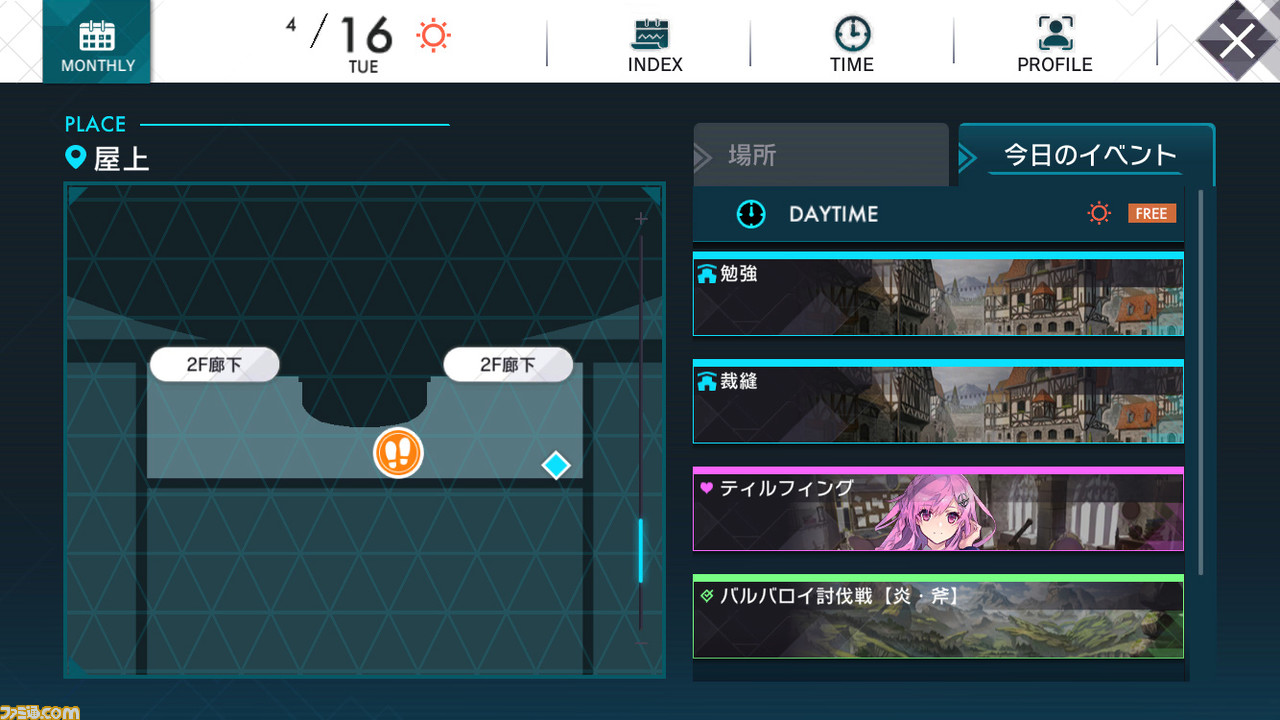Click the cyan map zoom slider handle
This screenshot has height=720, width=1280.
tap(641, 550)
